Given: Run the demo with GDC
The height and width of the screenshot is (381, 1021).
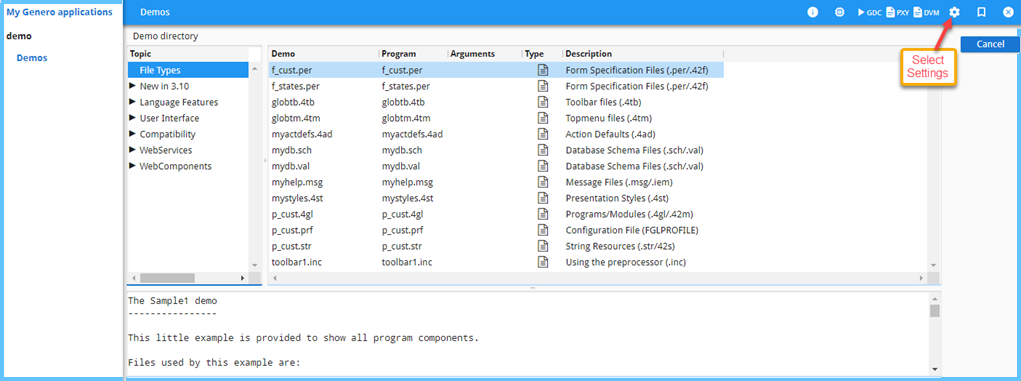Looking at the screenshot, I should tap(869, 12).
